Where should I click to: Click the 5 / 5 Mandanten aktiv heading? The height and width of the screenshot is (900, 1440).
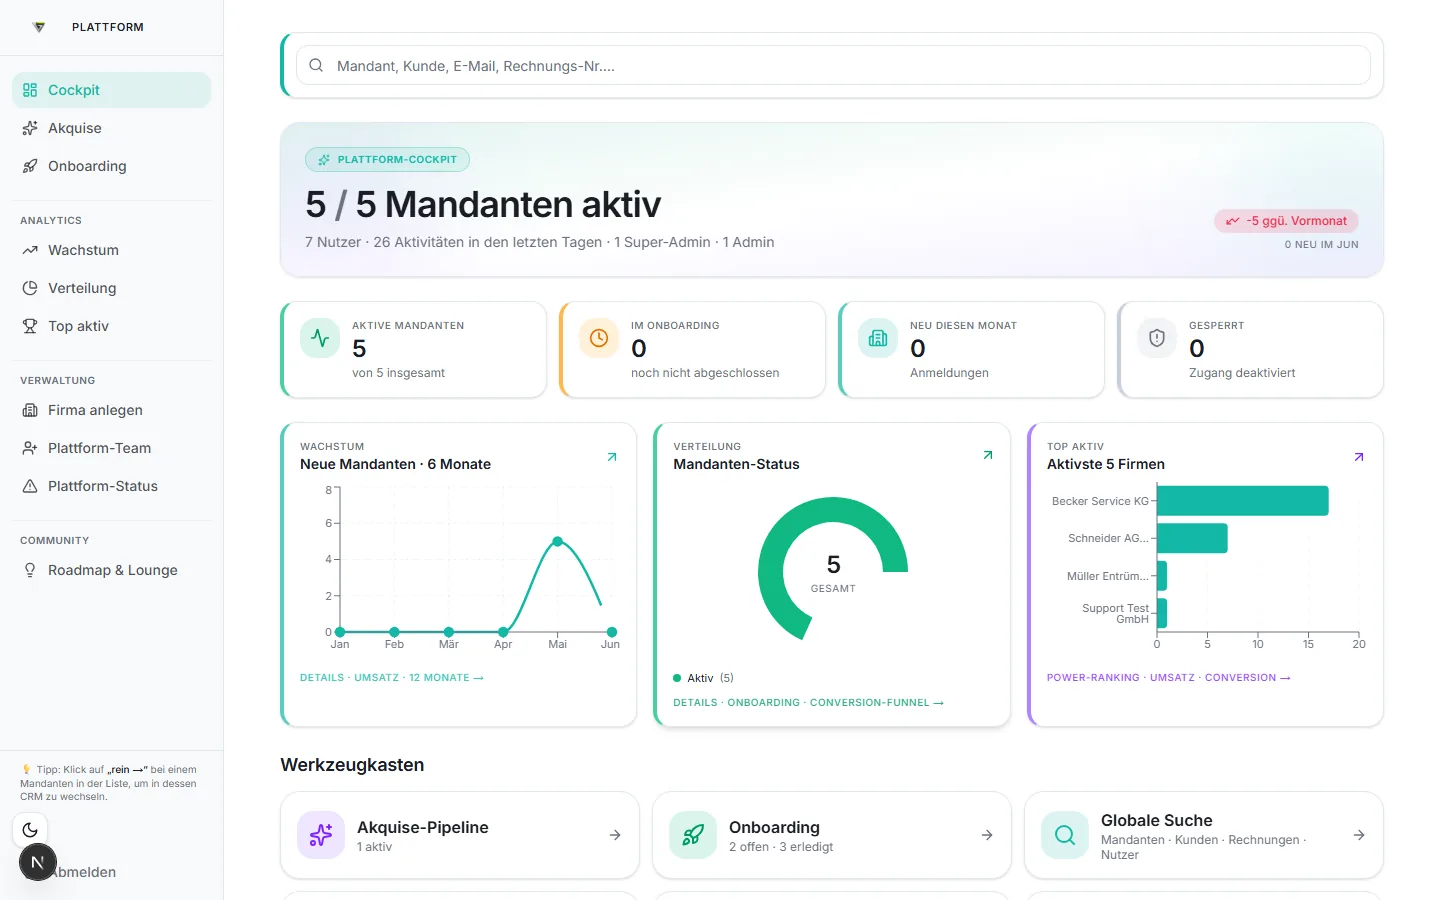[483, 204]
